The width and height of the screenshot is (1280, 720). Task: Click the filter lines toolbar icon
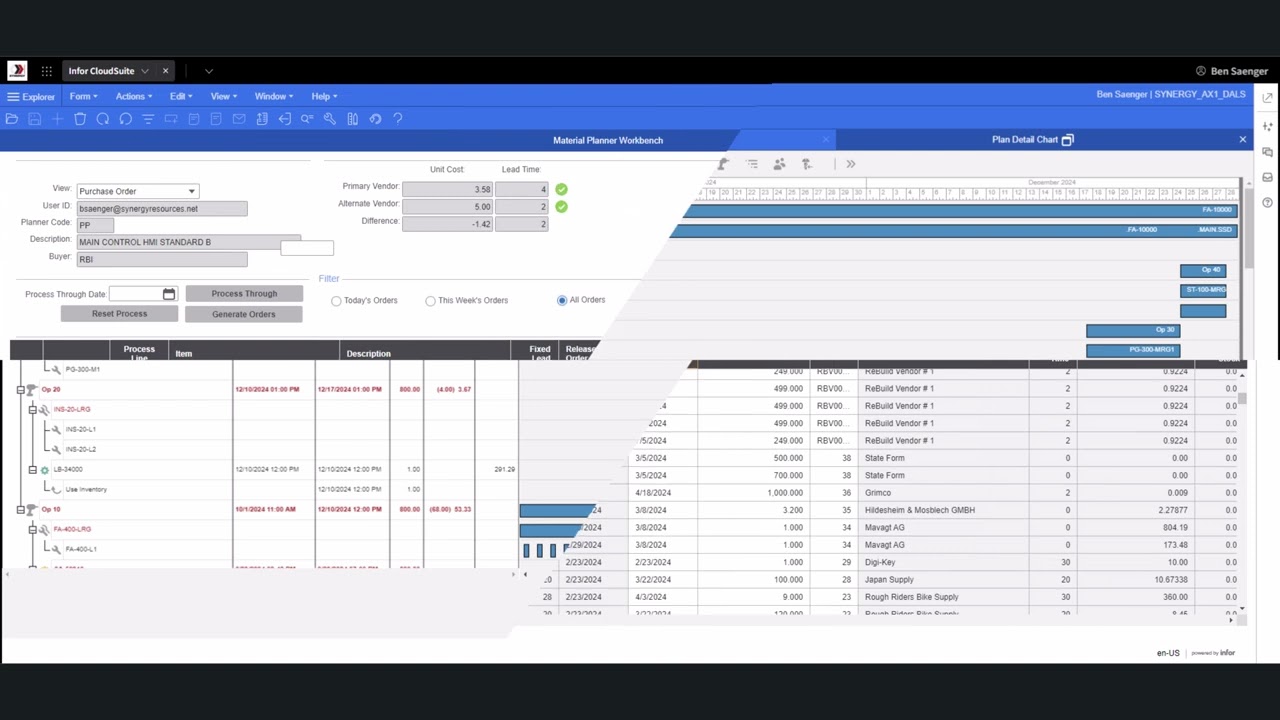pyautogui.click(x=148, y=119)
